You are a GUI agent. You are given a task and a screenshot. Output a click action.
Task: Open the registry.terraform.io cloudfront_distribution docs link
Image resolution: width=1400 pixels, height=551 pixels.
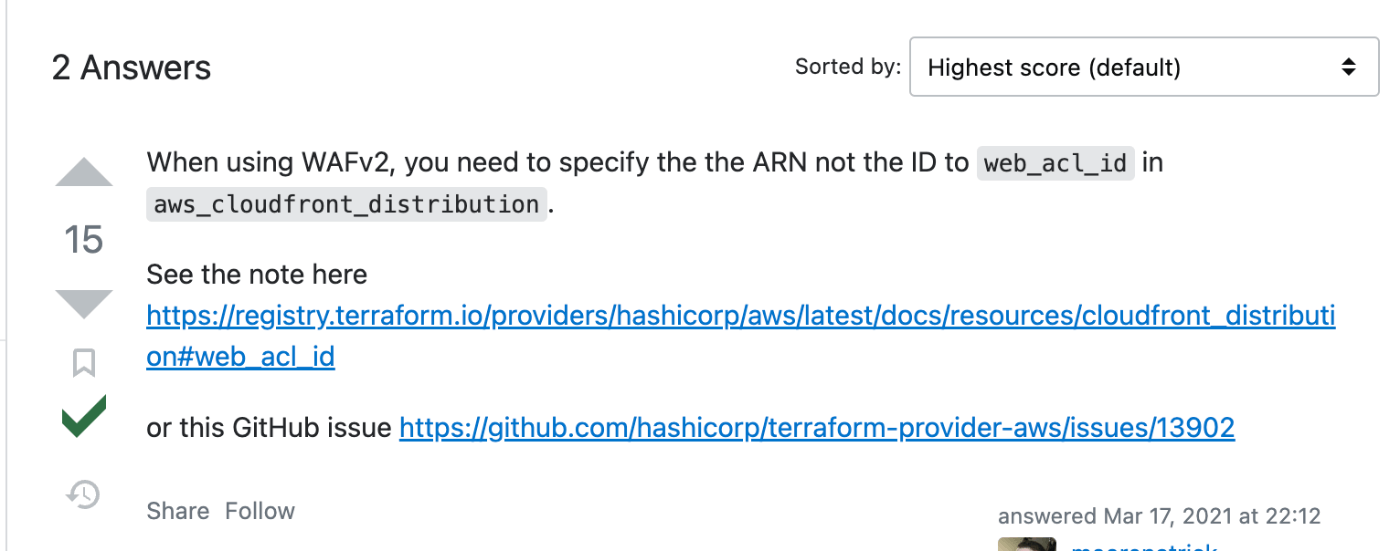tap(740, 336)
